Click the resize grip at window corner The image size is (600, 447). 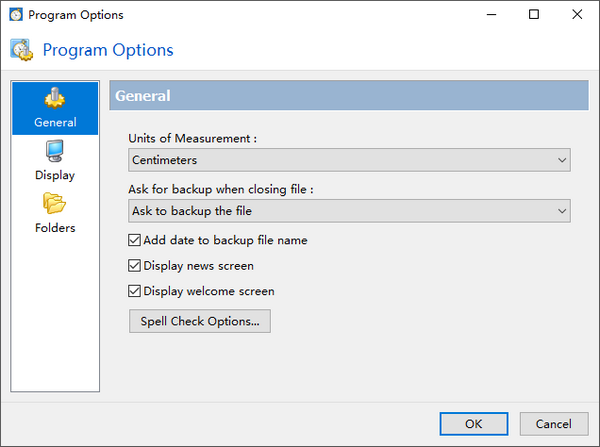[593, 440]
